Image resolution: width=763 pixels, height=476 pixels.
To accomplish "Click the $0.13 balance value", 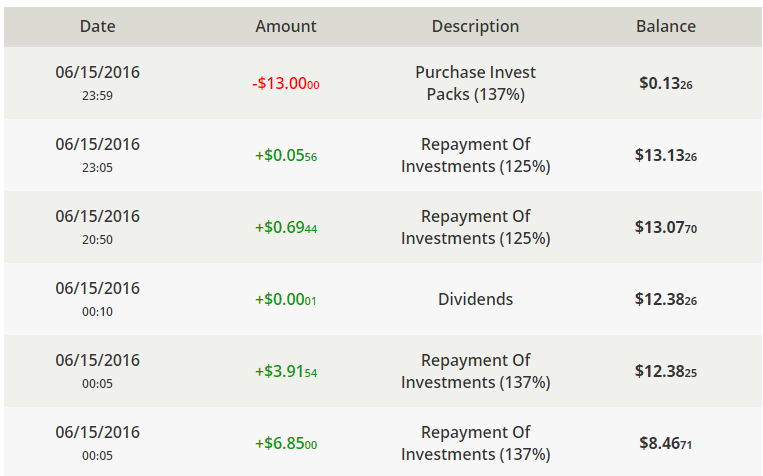I will click(666, 84).
